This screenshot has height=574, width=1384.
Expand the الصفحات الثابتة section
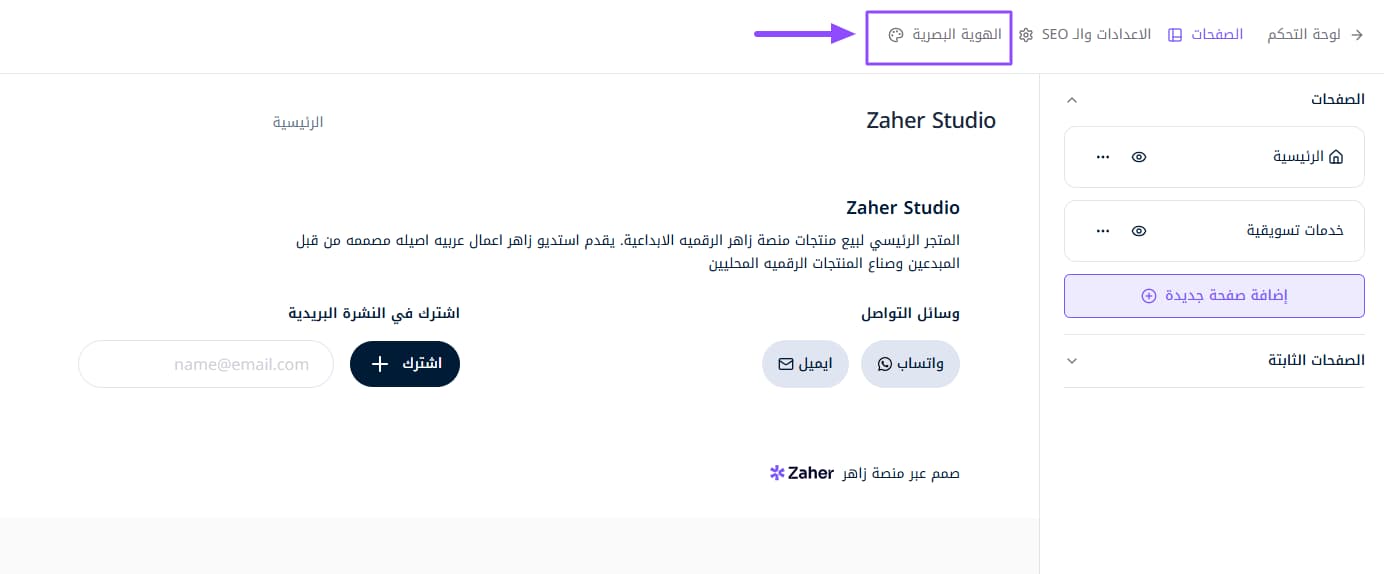1072,361
